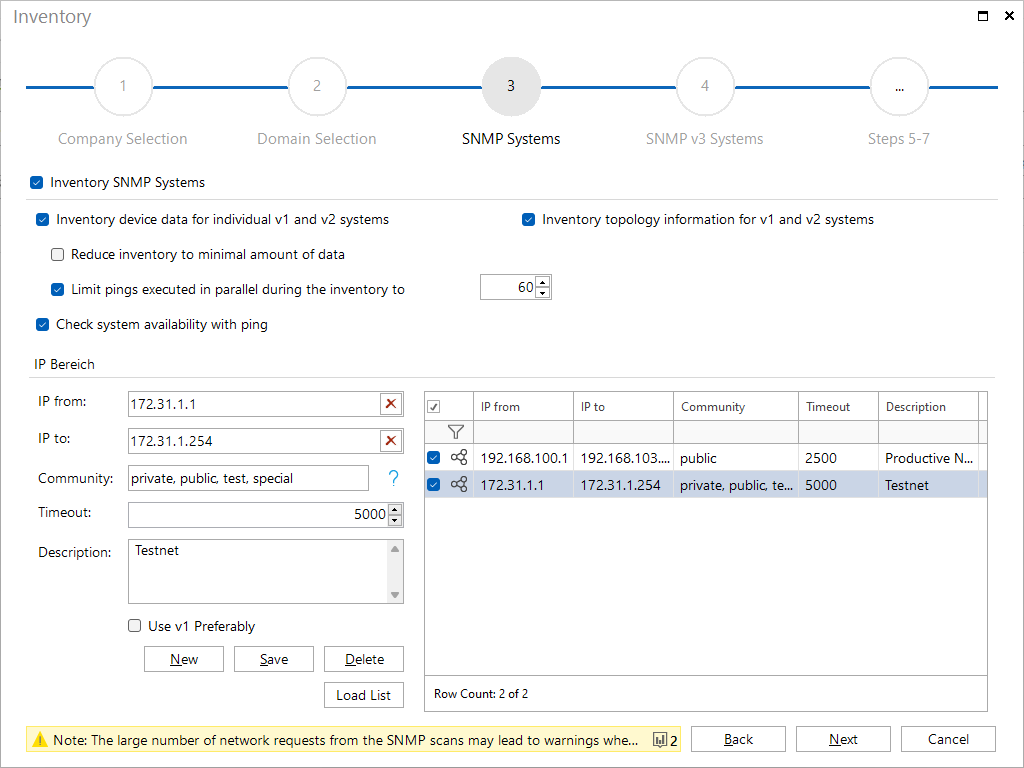The height and width of the screenshot is (768, 1024).
Task: Click the New button
Action: coord(184,659)
